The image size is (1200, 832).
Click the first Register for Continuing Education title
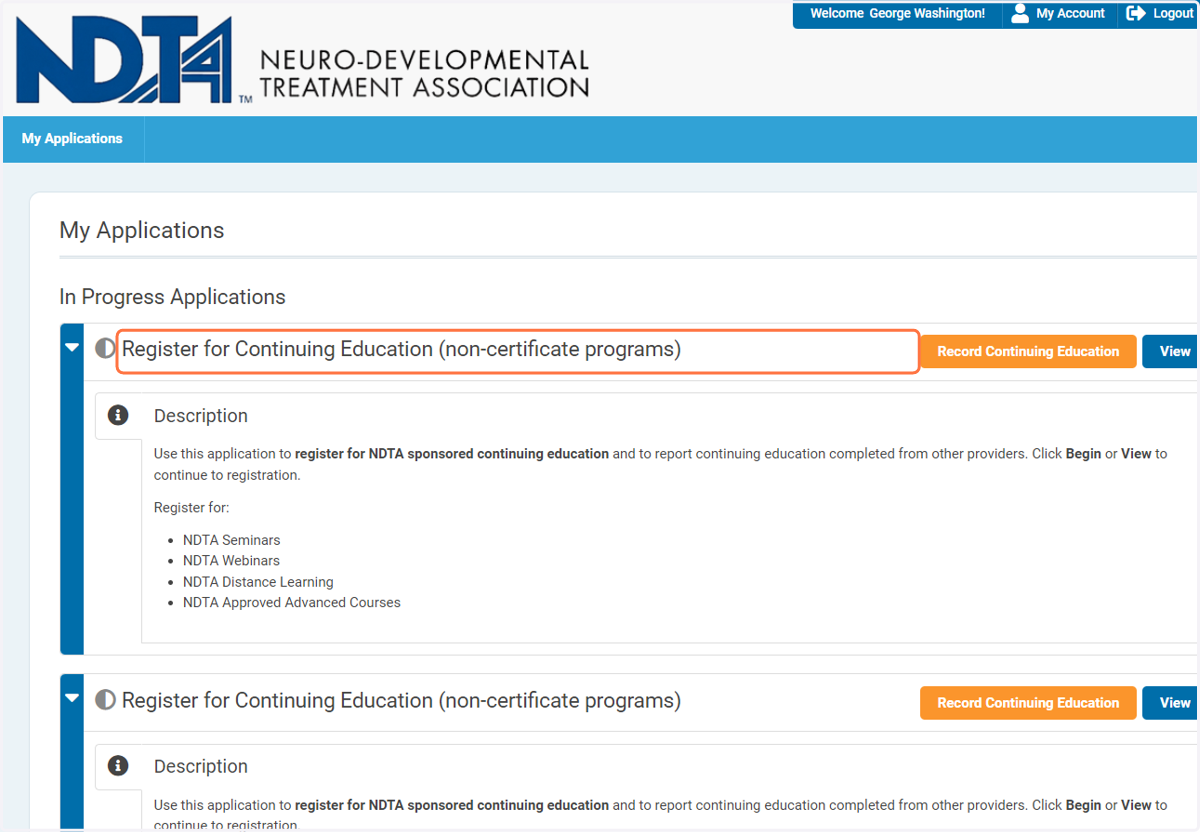401,350
